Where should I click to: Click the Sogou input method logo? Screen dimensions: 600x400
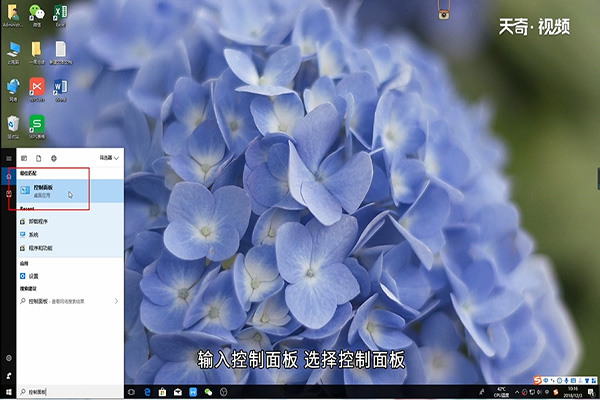[x=537, y=380]
